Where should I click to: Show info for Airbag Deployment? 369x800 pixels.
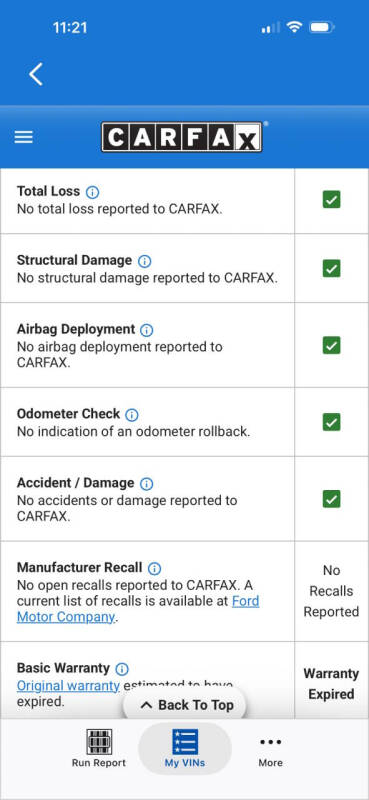(146, 330)
